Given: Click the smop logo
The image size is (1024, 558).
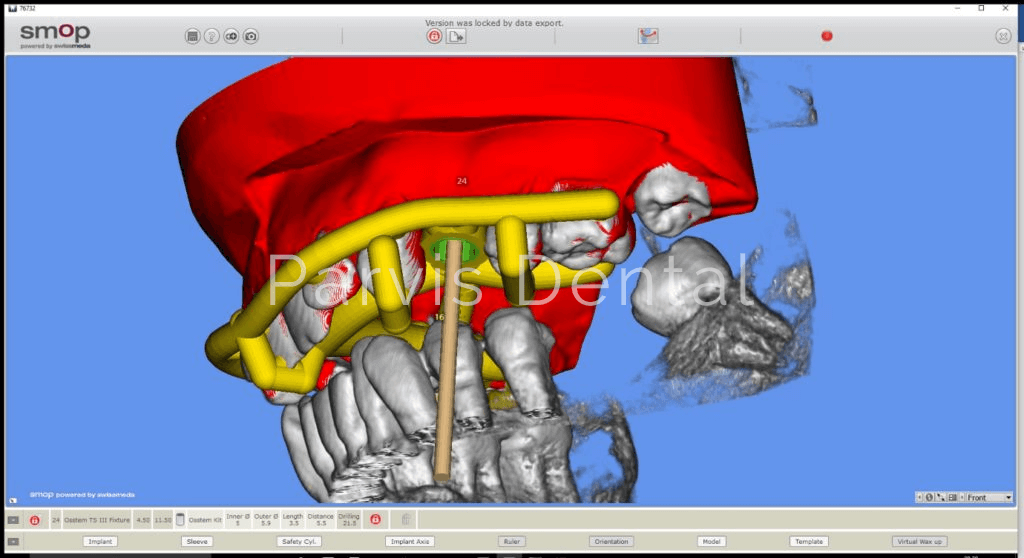Looking at the screenshot, I should (x=56, y=35).
